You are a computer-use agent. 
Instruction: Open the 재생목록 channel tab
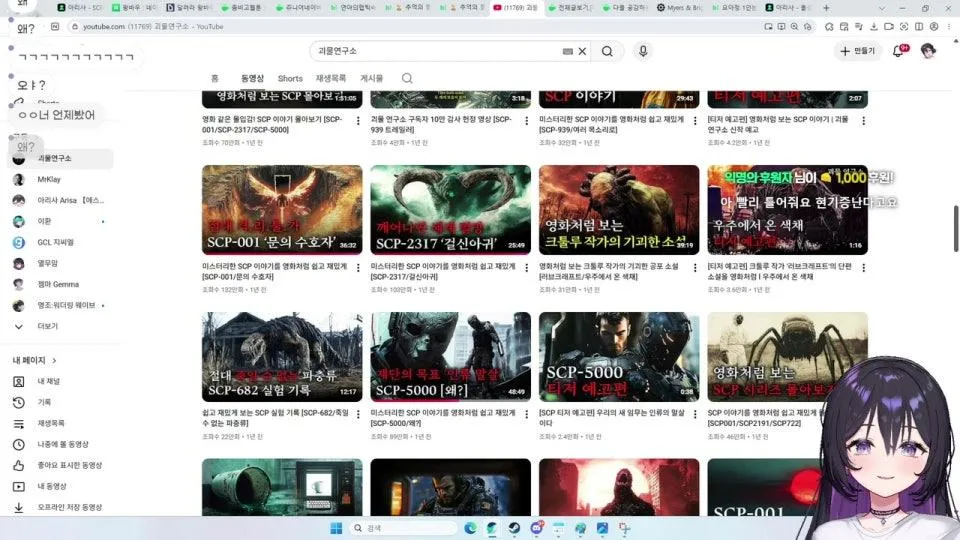[331, 78]
